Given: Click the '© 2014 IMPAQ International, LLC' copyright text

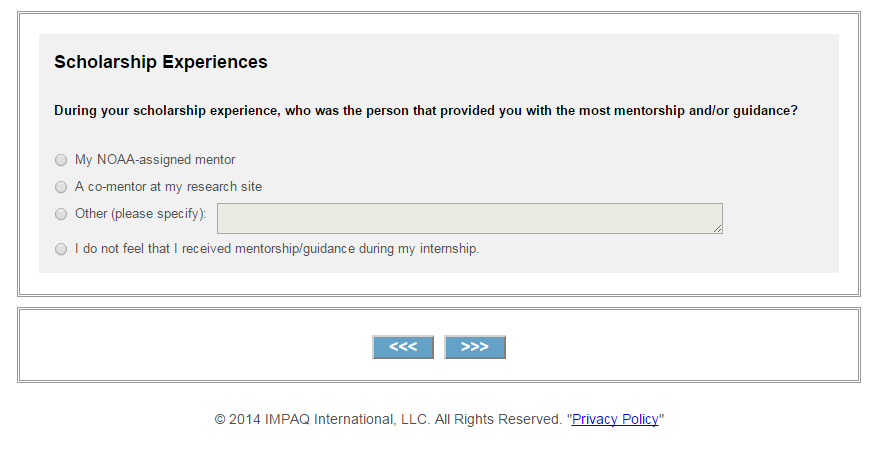Looking at the screenshot, I should 322,420.
